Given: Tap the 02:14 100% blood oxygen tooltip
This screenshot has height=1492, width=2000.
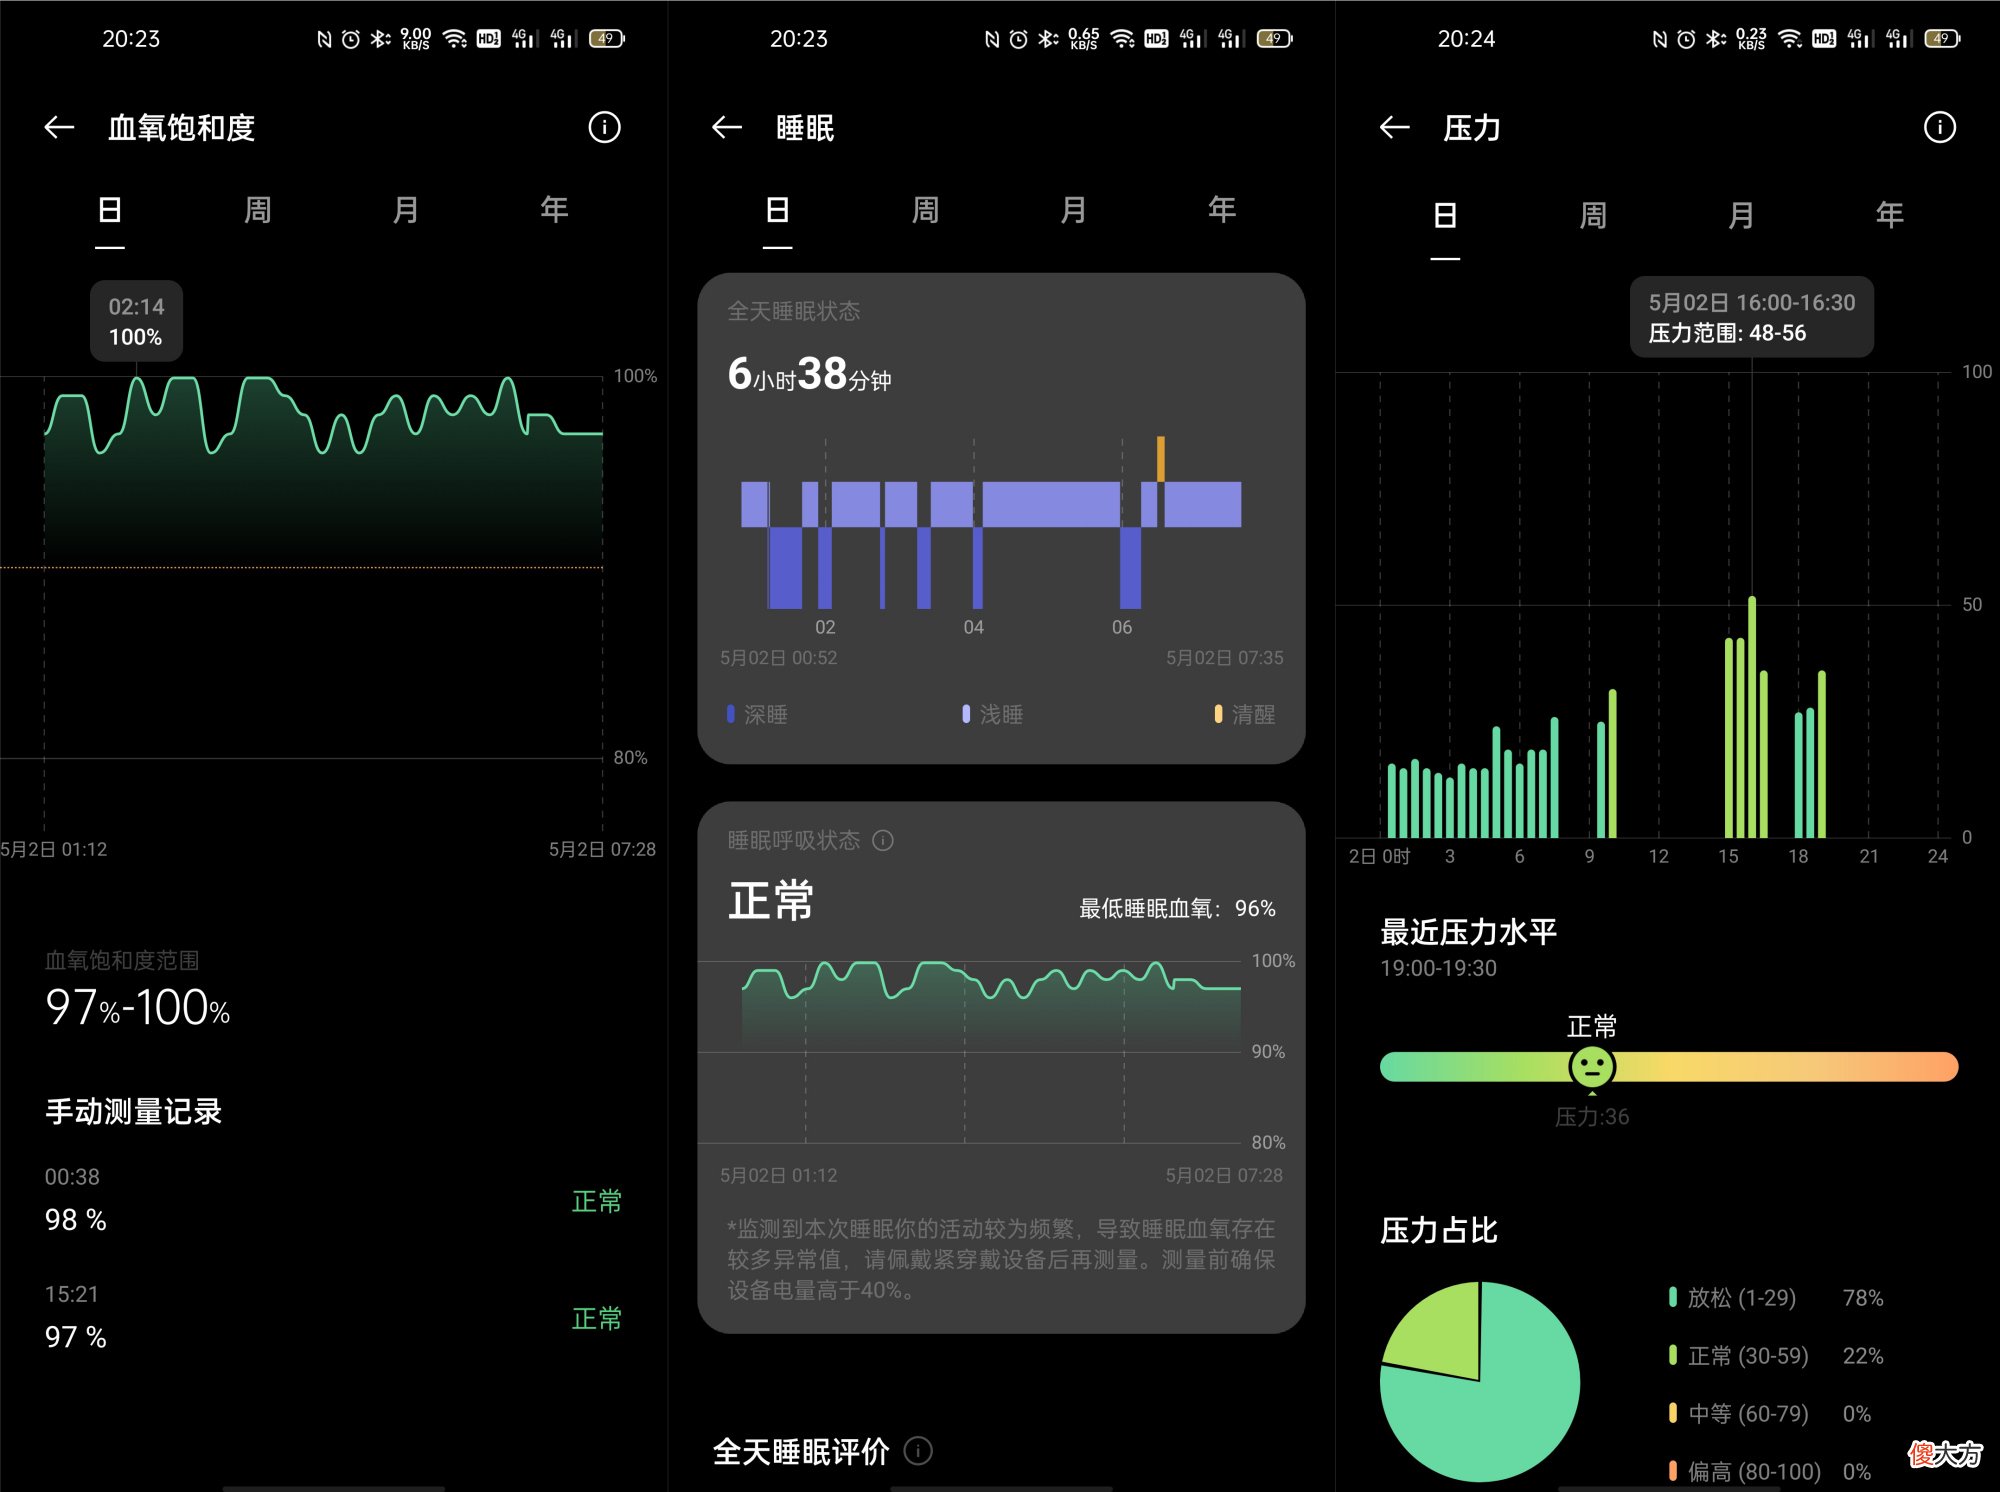Looking at the screenshot, I should coord(136,321).
